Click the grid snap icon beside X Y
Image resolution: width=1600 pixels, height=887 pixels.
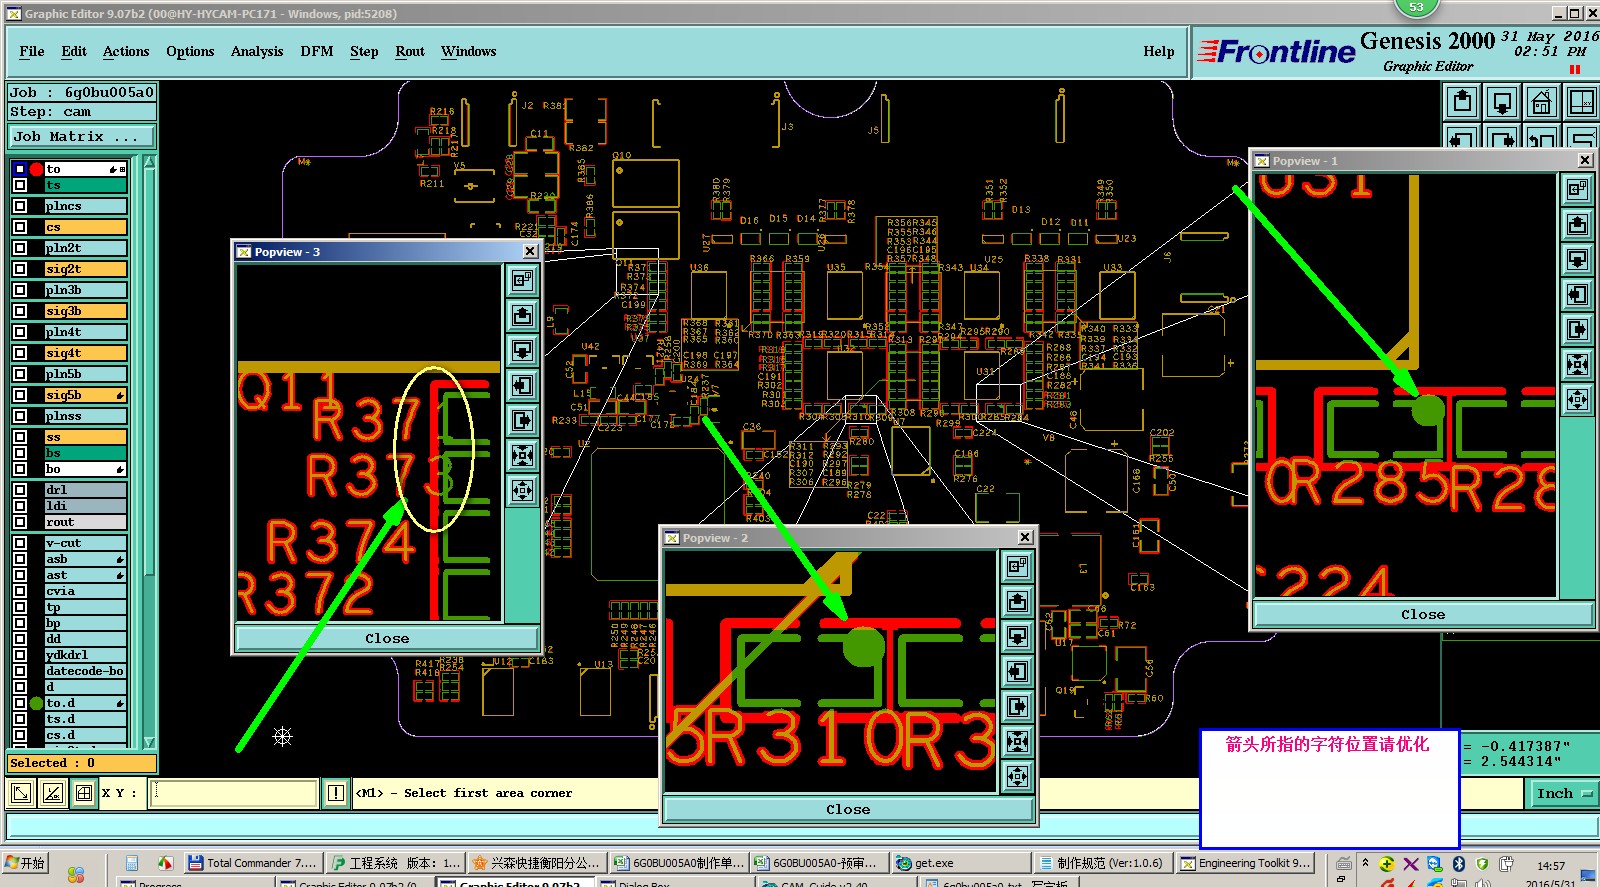point(84,794)
